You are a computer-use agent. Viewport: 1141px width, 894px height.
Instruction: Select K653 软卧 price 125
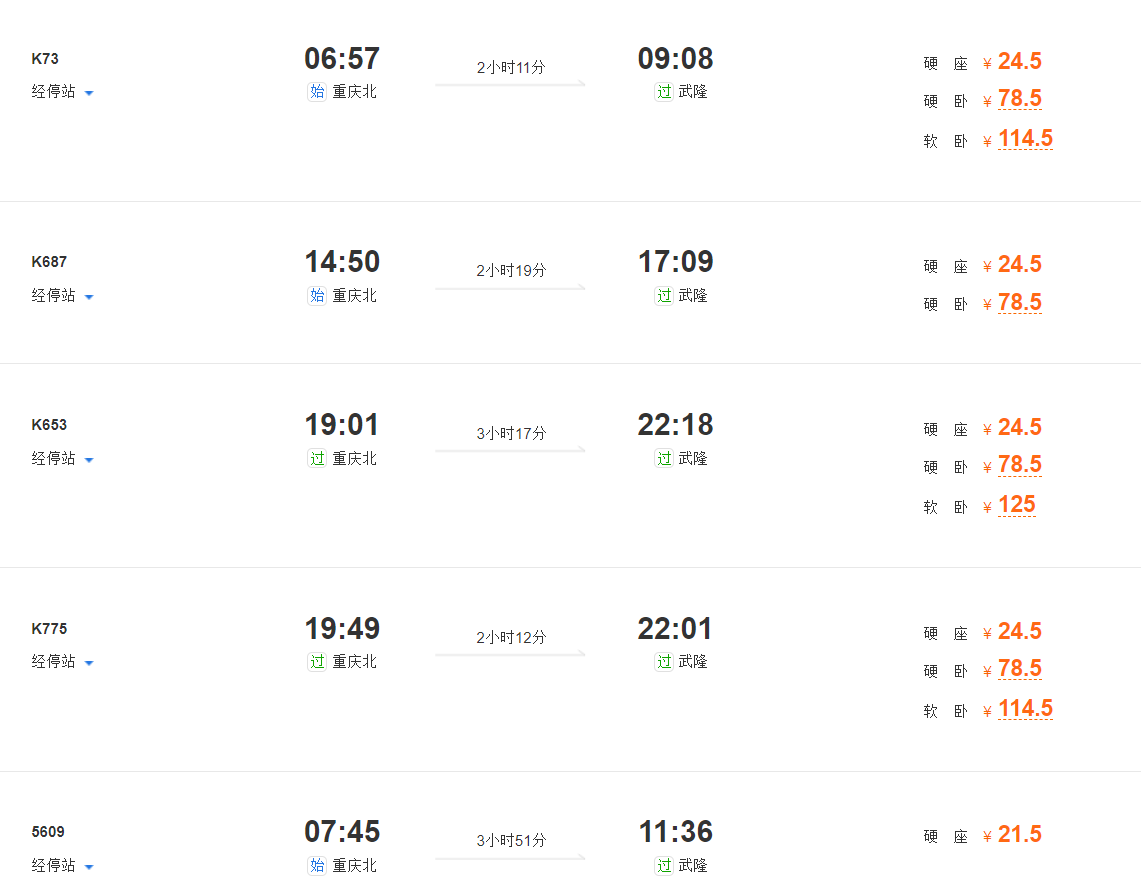1016,505
